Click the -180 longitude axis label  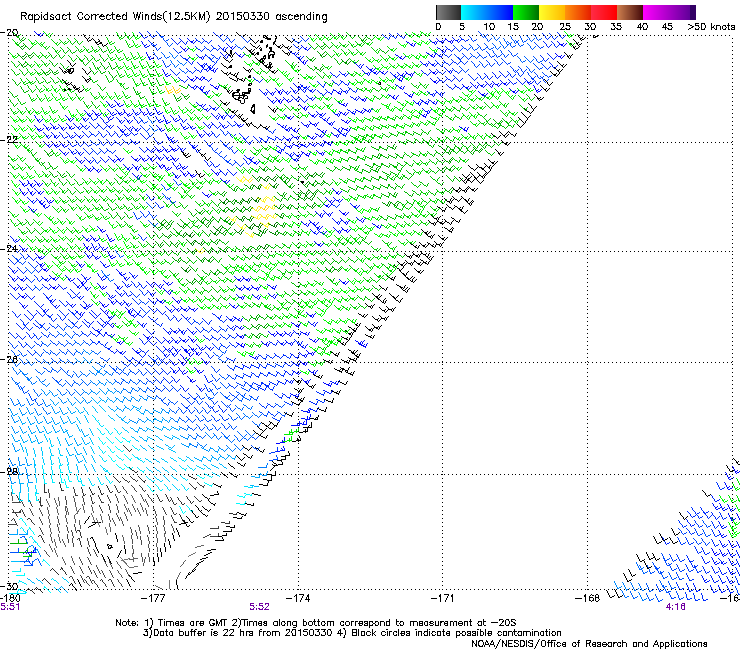pyautogui.click(x=10, y=598)
